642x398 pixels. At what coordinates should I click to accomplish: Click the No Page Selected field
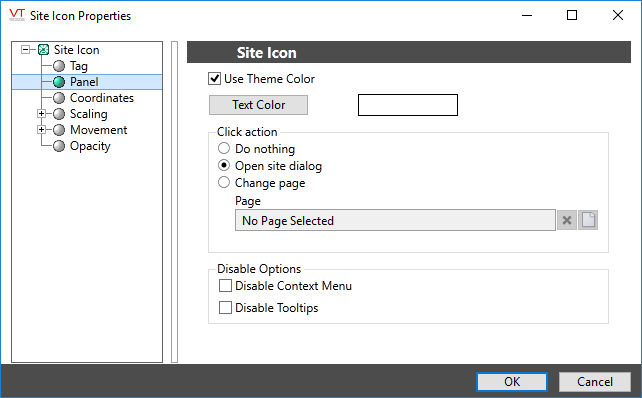tap(395, 220)
